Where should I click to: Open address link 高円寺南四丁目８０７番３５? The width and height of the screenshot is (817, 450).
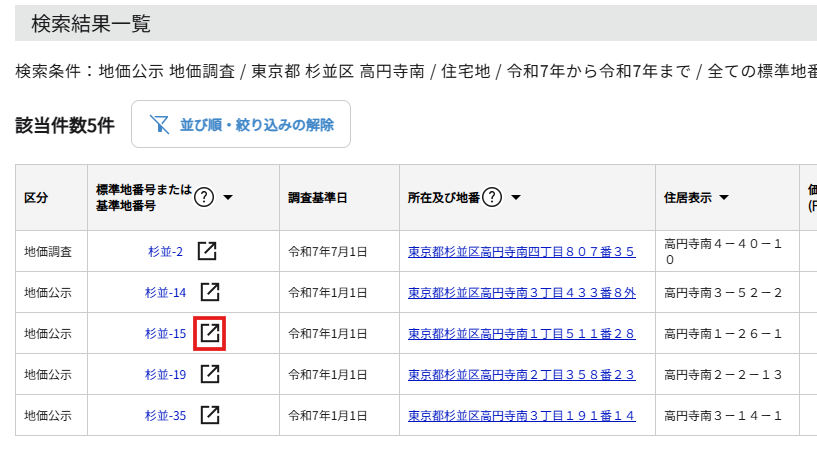pyautogui.click(x=521, y=252)
